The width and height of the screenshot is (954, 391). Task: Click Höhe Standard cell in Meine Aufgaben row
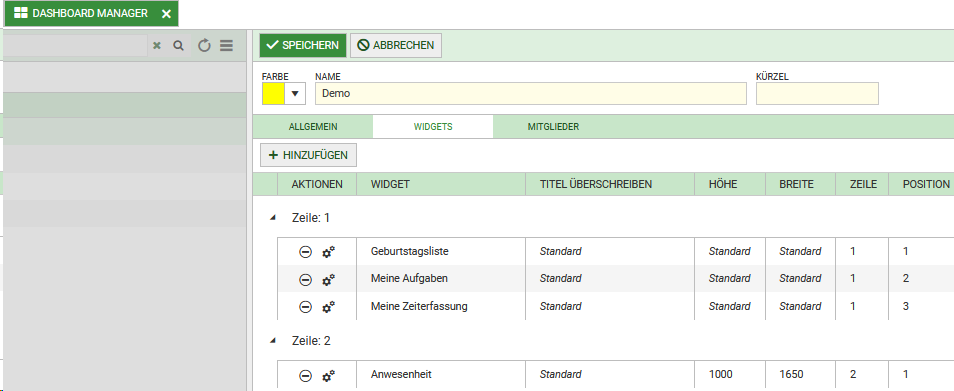coord(729,279)
